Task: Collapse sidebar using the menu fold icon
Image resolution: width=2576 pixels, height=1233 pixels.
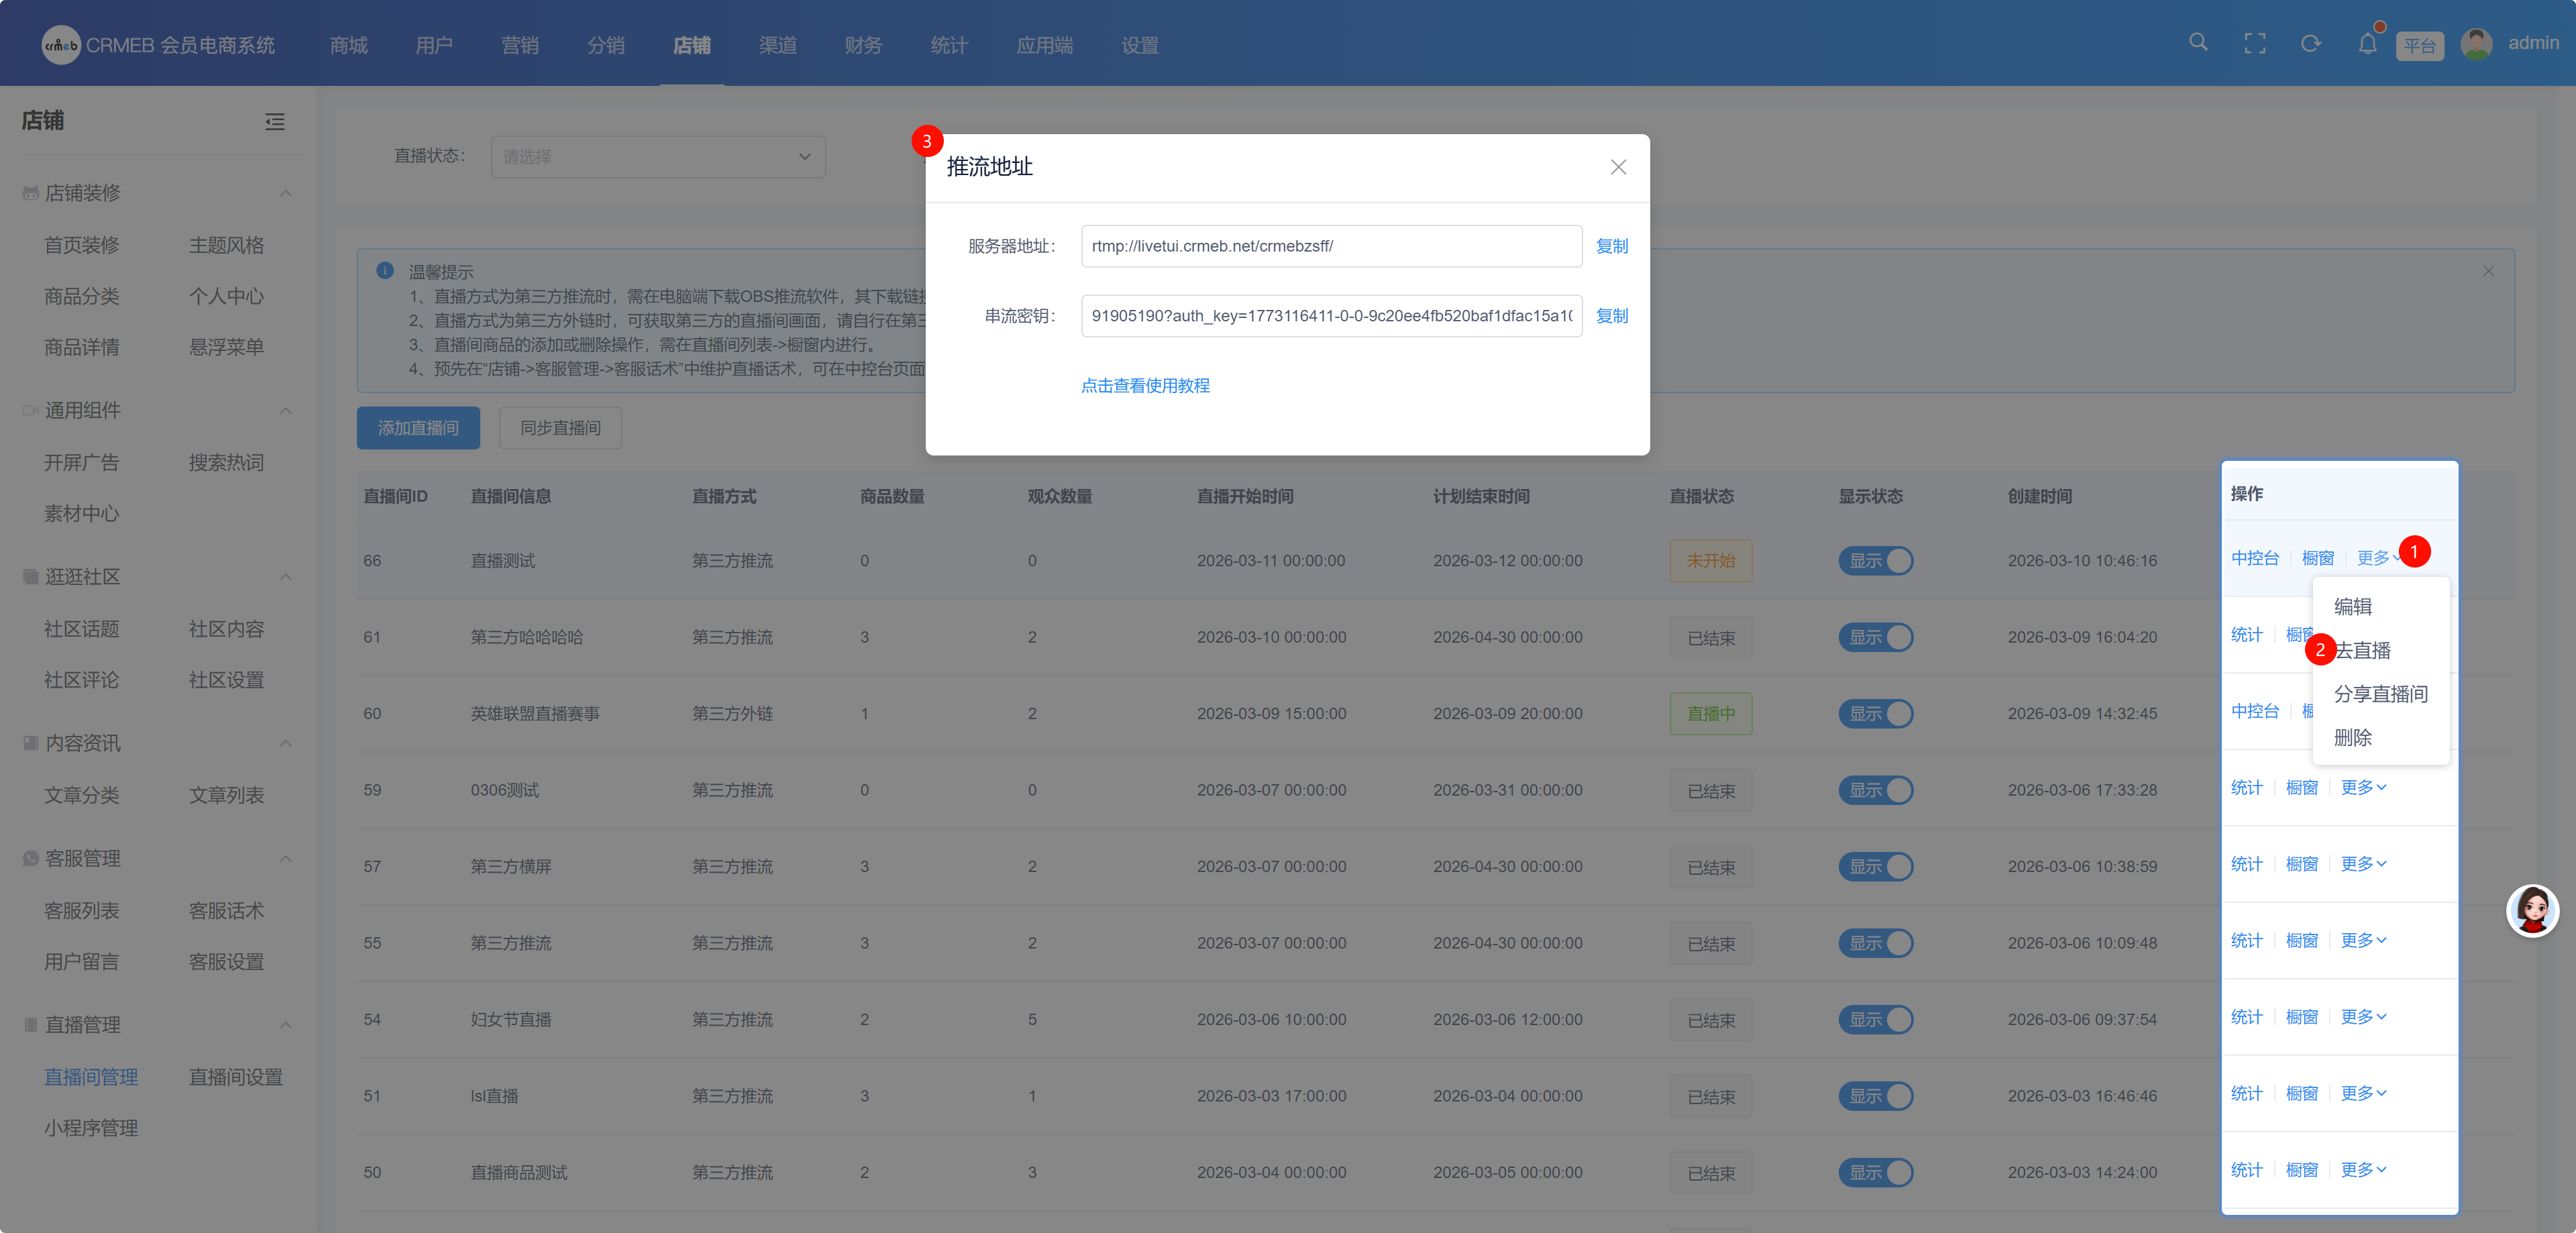Action: tap(275, 122)
